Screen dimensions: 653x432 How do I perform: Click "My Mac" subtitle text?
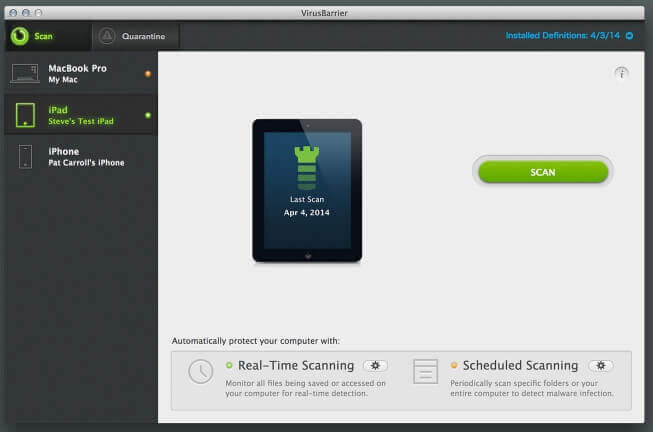pyautogui.click(x=63, y=80)
